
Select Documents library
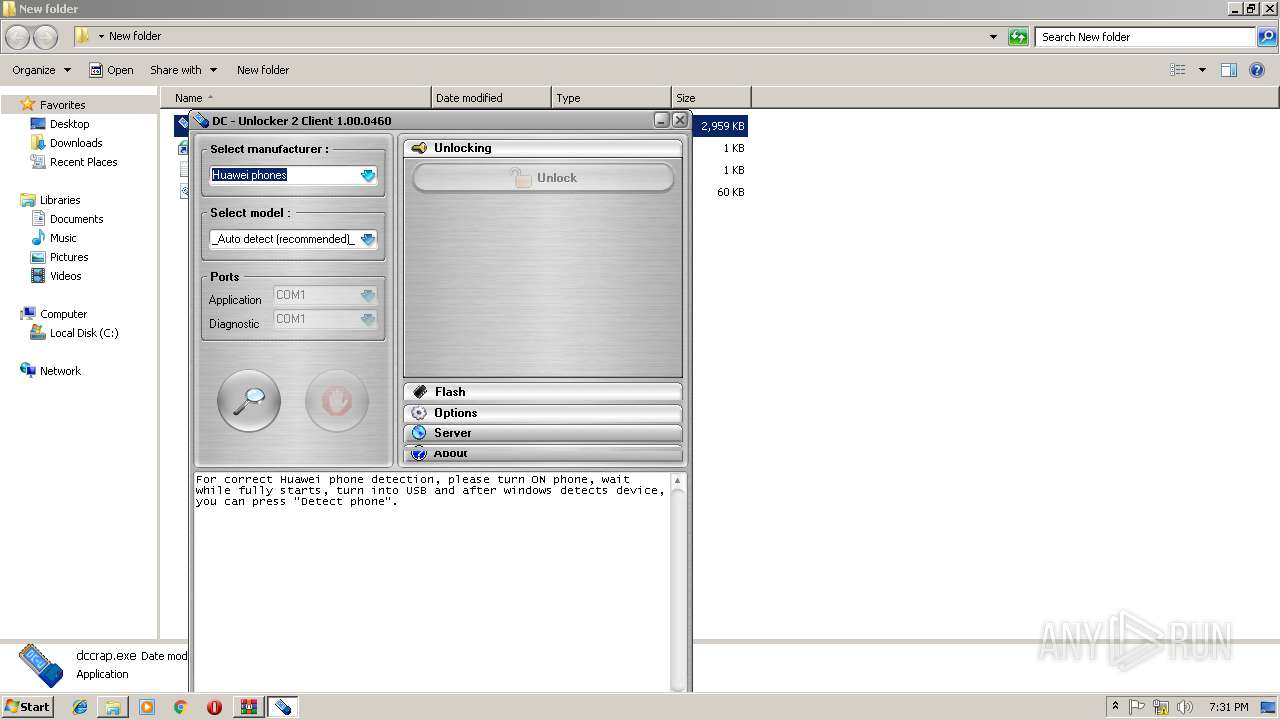(x=76, y=219)
